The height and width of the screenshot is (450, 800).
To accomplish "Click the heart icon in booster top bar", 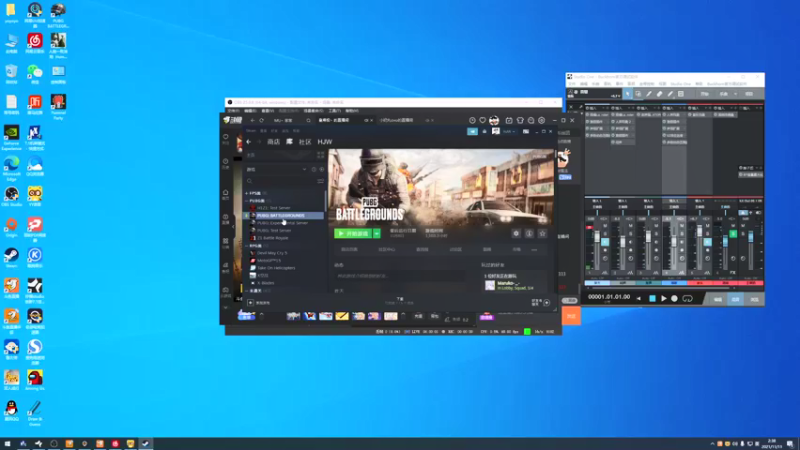I will [x=483, y=120].
